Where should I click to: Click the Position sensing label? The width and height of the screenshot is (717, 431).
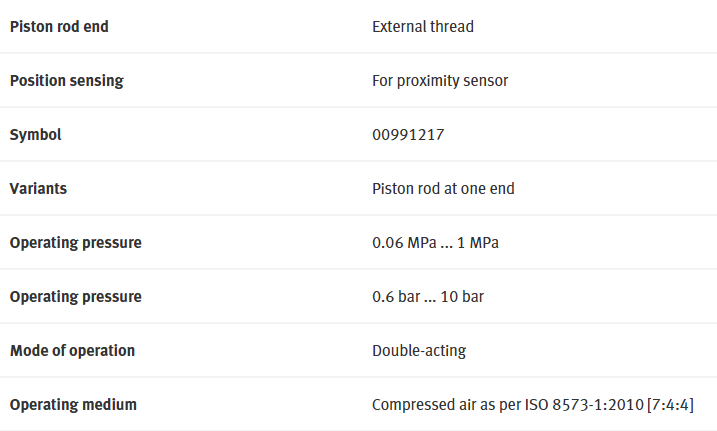click(67, 81)
